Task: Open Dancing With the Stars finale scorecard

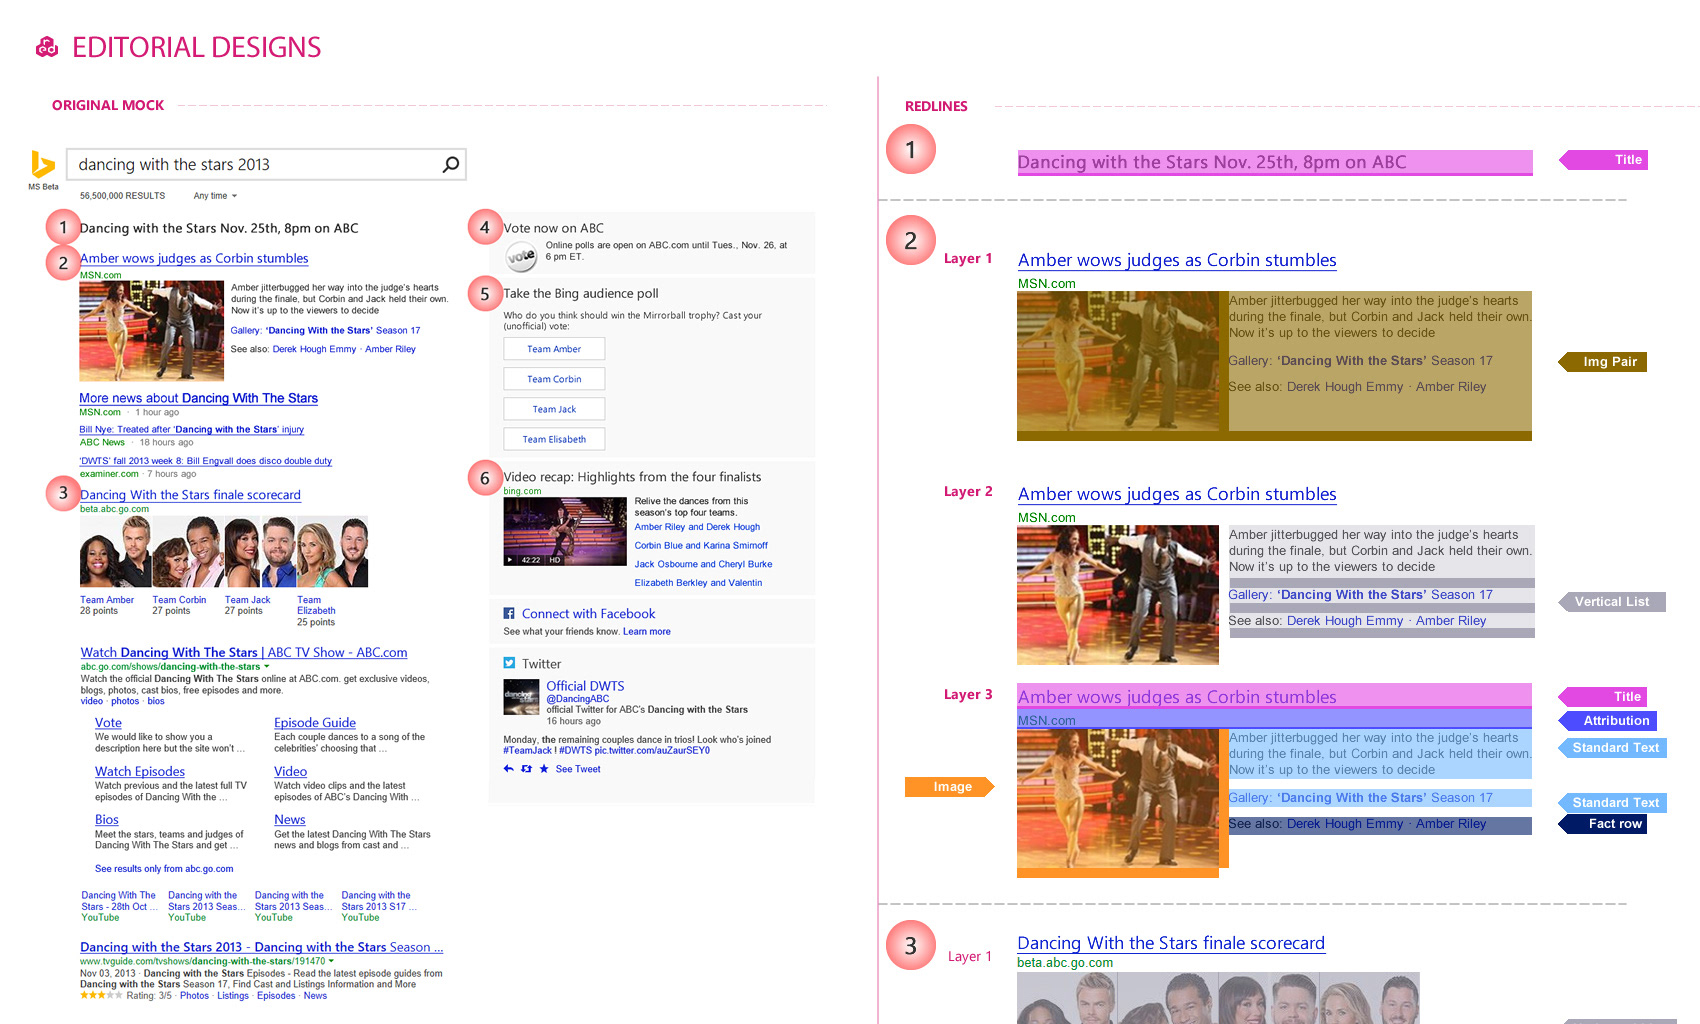Action: coord(190,495)
